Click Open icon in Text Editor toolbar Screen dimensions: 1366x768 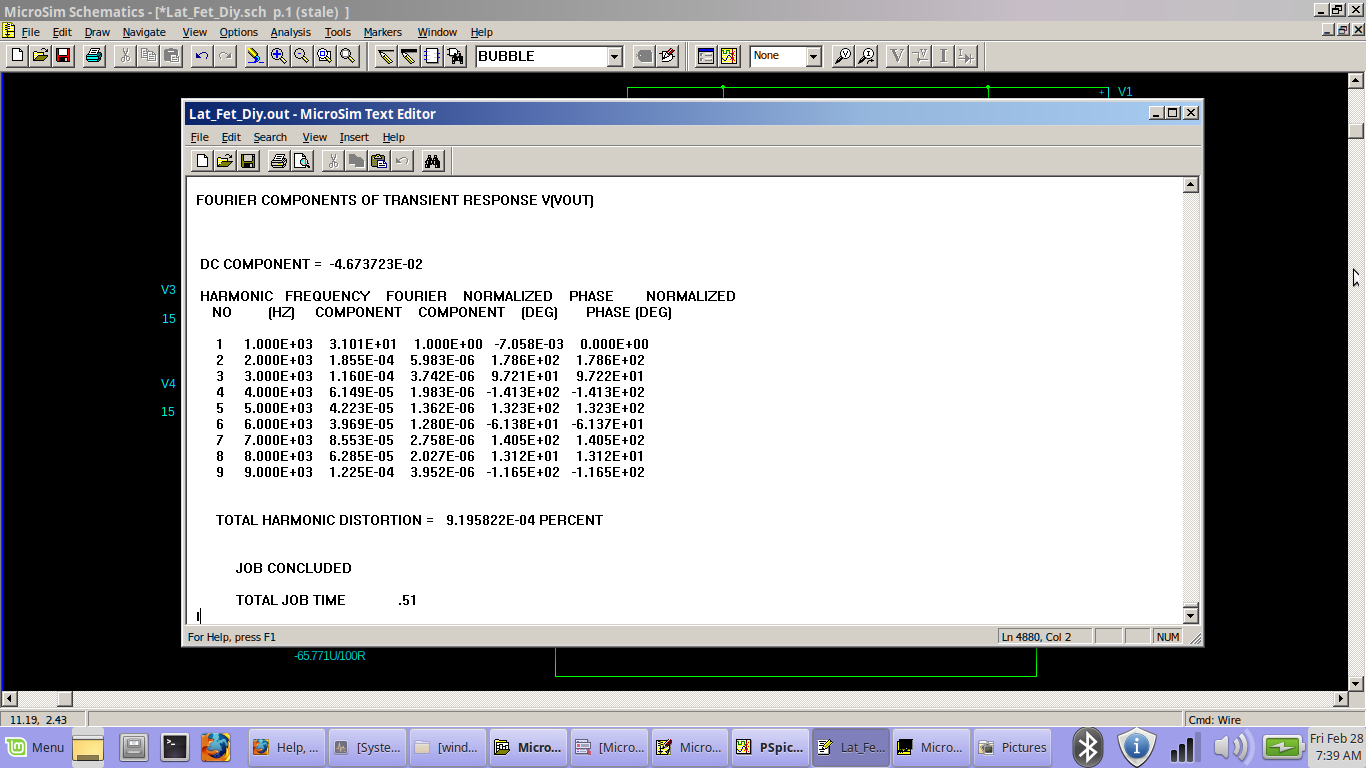click(225, 161)
